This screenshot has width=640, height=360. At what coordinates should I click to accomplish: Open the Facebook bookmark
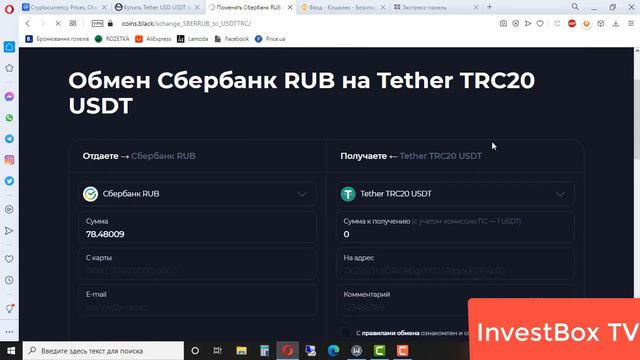point(232,39)
